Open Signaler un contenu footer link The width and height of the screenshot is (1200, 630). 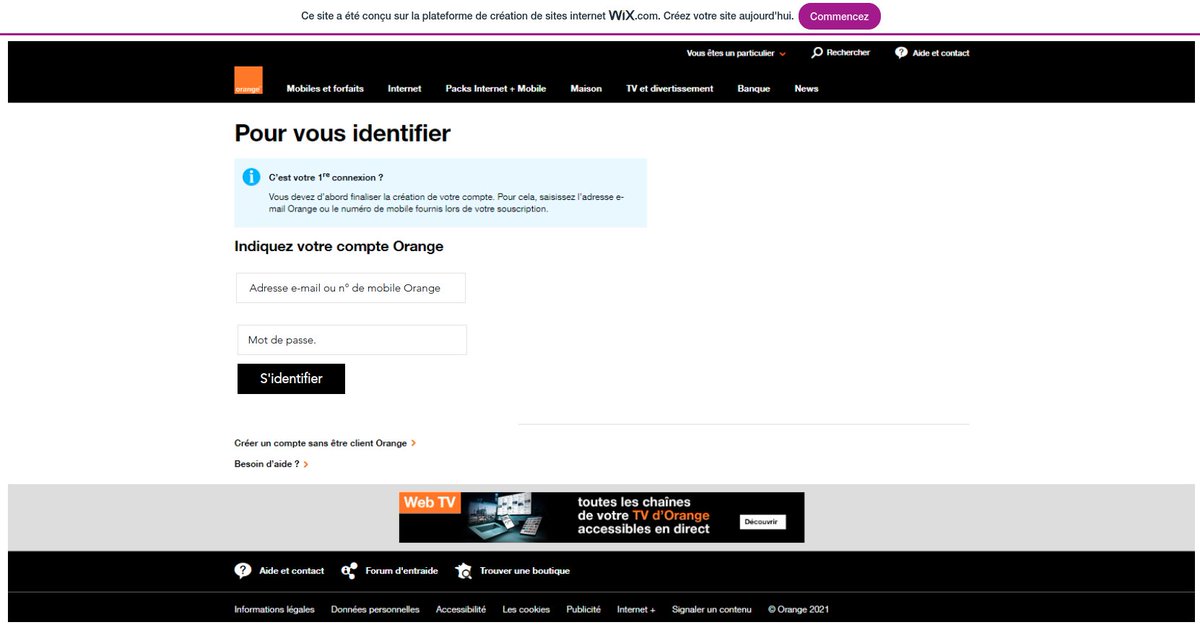point(712,609)
